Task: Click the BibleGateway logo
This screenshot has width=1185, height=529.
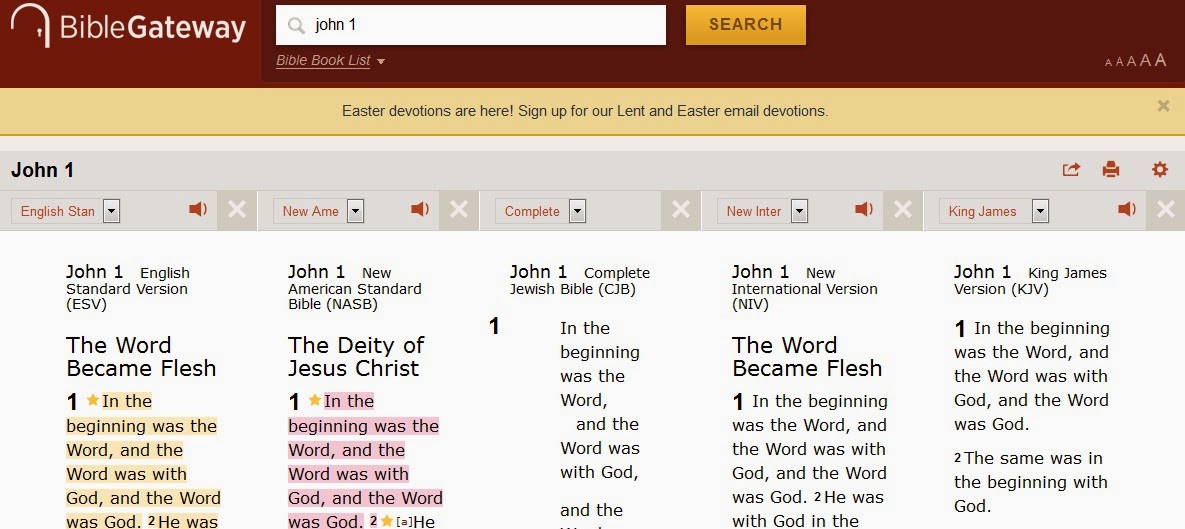Action: tap(128, 26)
